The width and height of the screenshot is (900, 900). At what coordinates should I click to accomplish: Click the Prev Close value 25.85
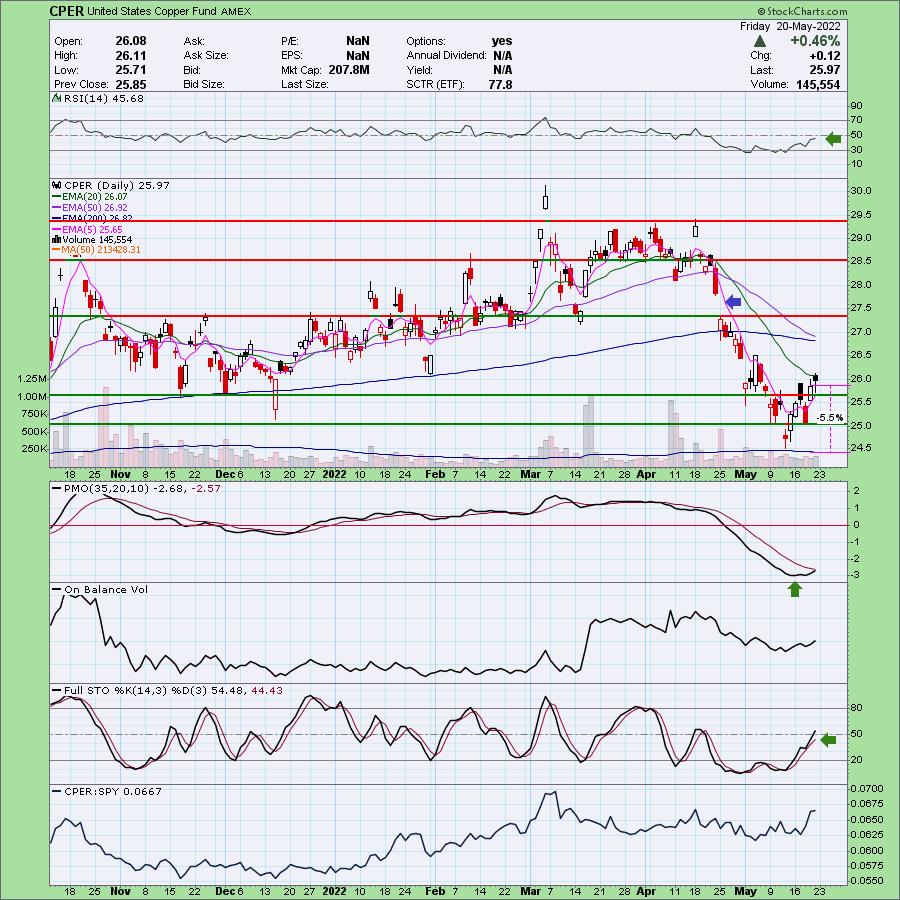[x=131, y=84]
